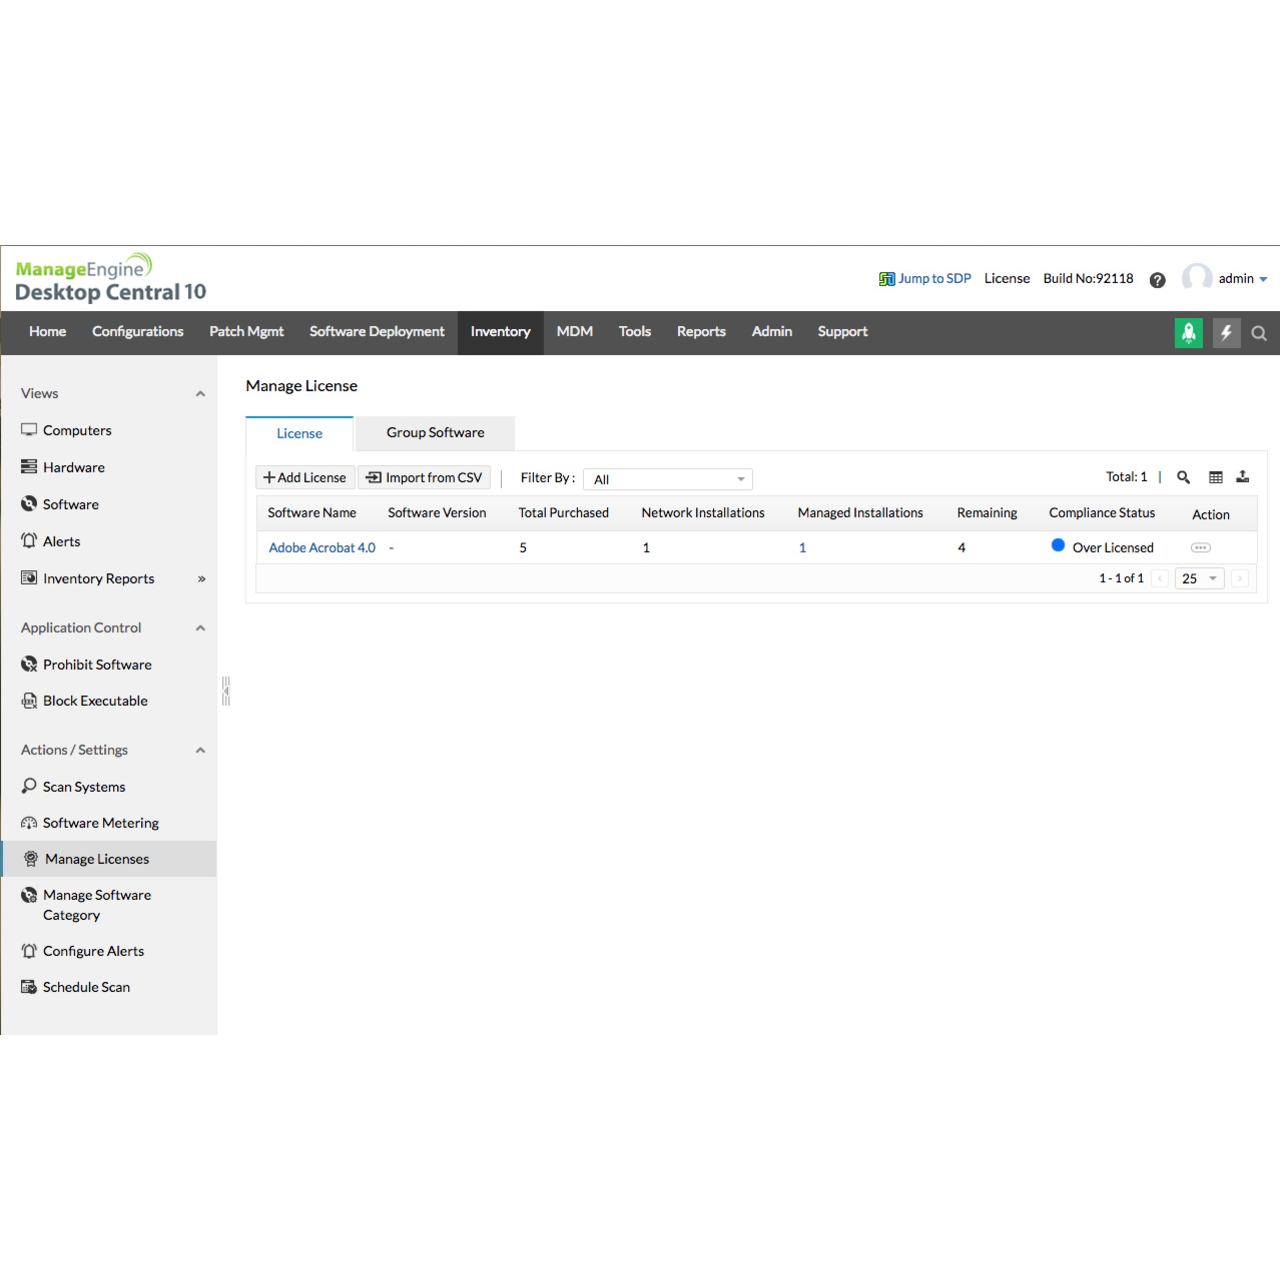Open the search within the license table
Screen dimensions: 1280x1280
pos(1183,477)
